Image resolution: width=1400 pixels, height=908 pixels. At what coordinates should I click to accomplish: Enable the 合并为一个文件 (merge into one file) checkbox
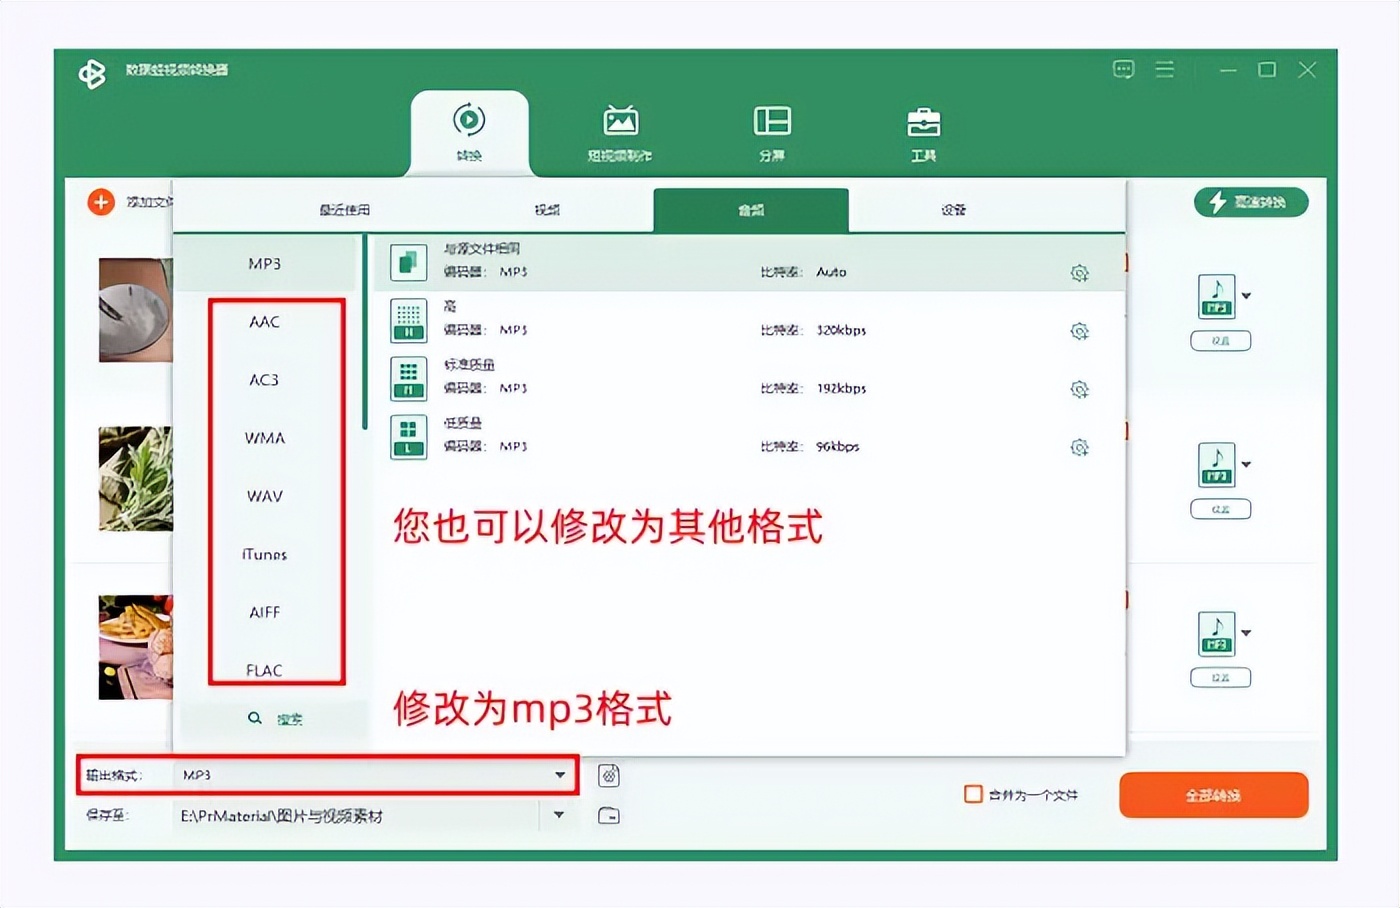click(973, 793)
